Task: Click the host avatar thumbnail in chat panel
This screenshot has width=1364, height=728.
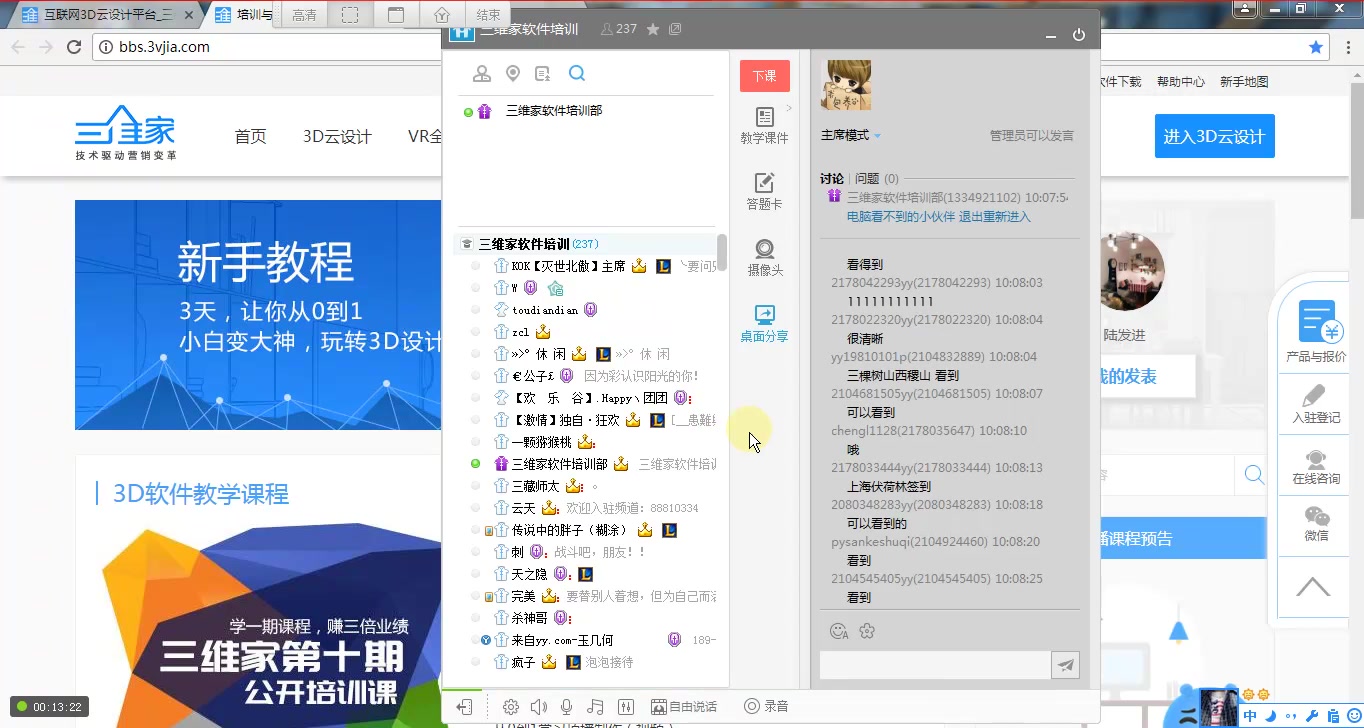Action: point(846,85)
